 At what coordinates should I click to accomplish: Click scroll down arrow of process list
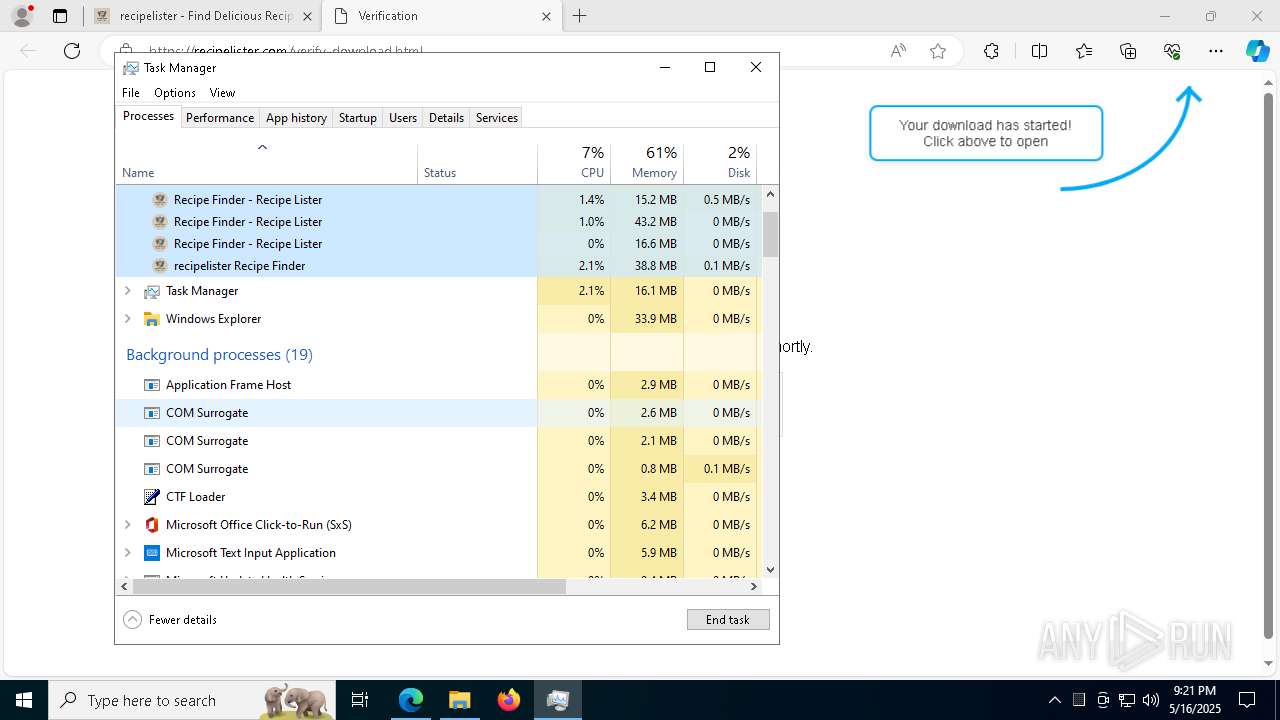[x=770, y=570]
